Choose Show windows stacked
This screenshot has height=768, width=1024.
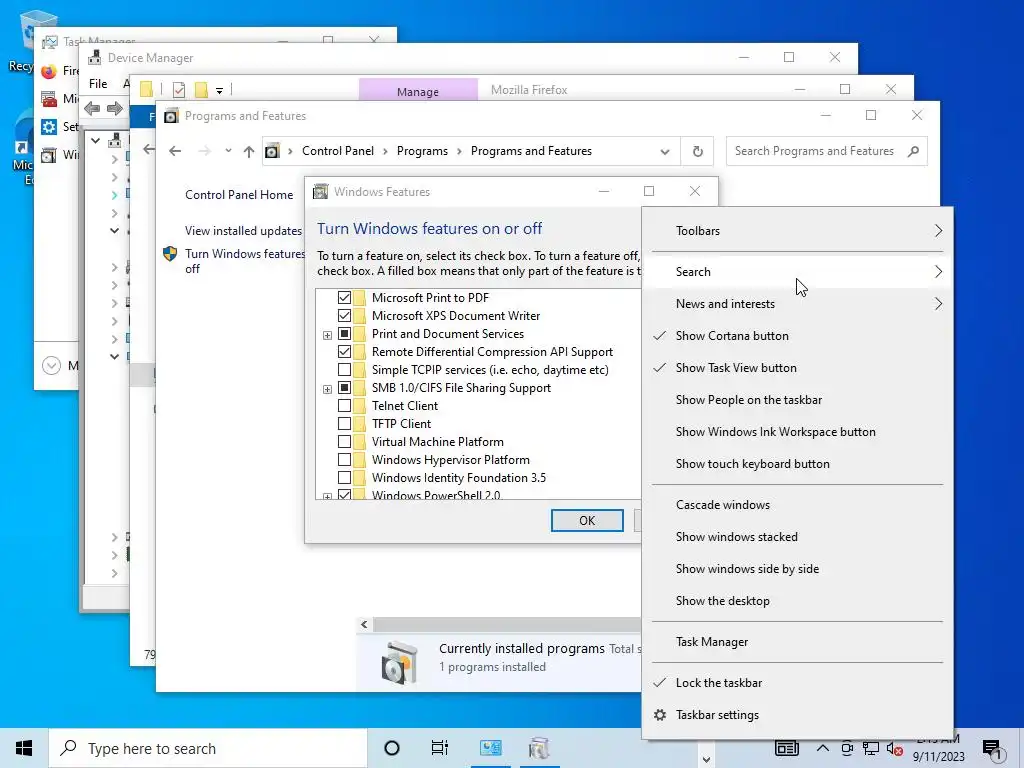[x=797, y=537]
